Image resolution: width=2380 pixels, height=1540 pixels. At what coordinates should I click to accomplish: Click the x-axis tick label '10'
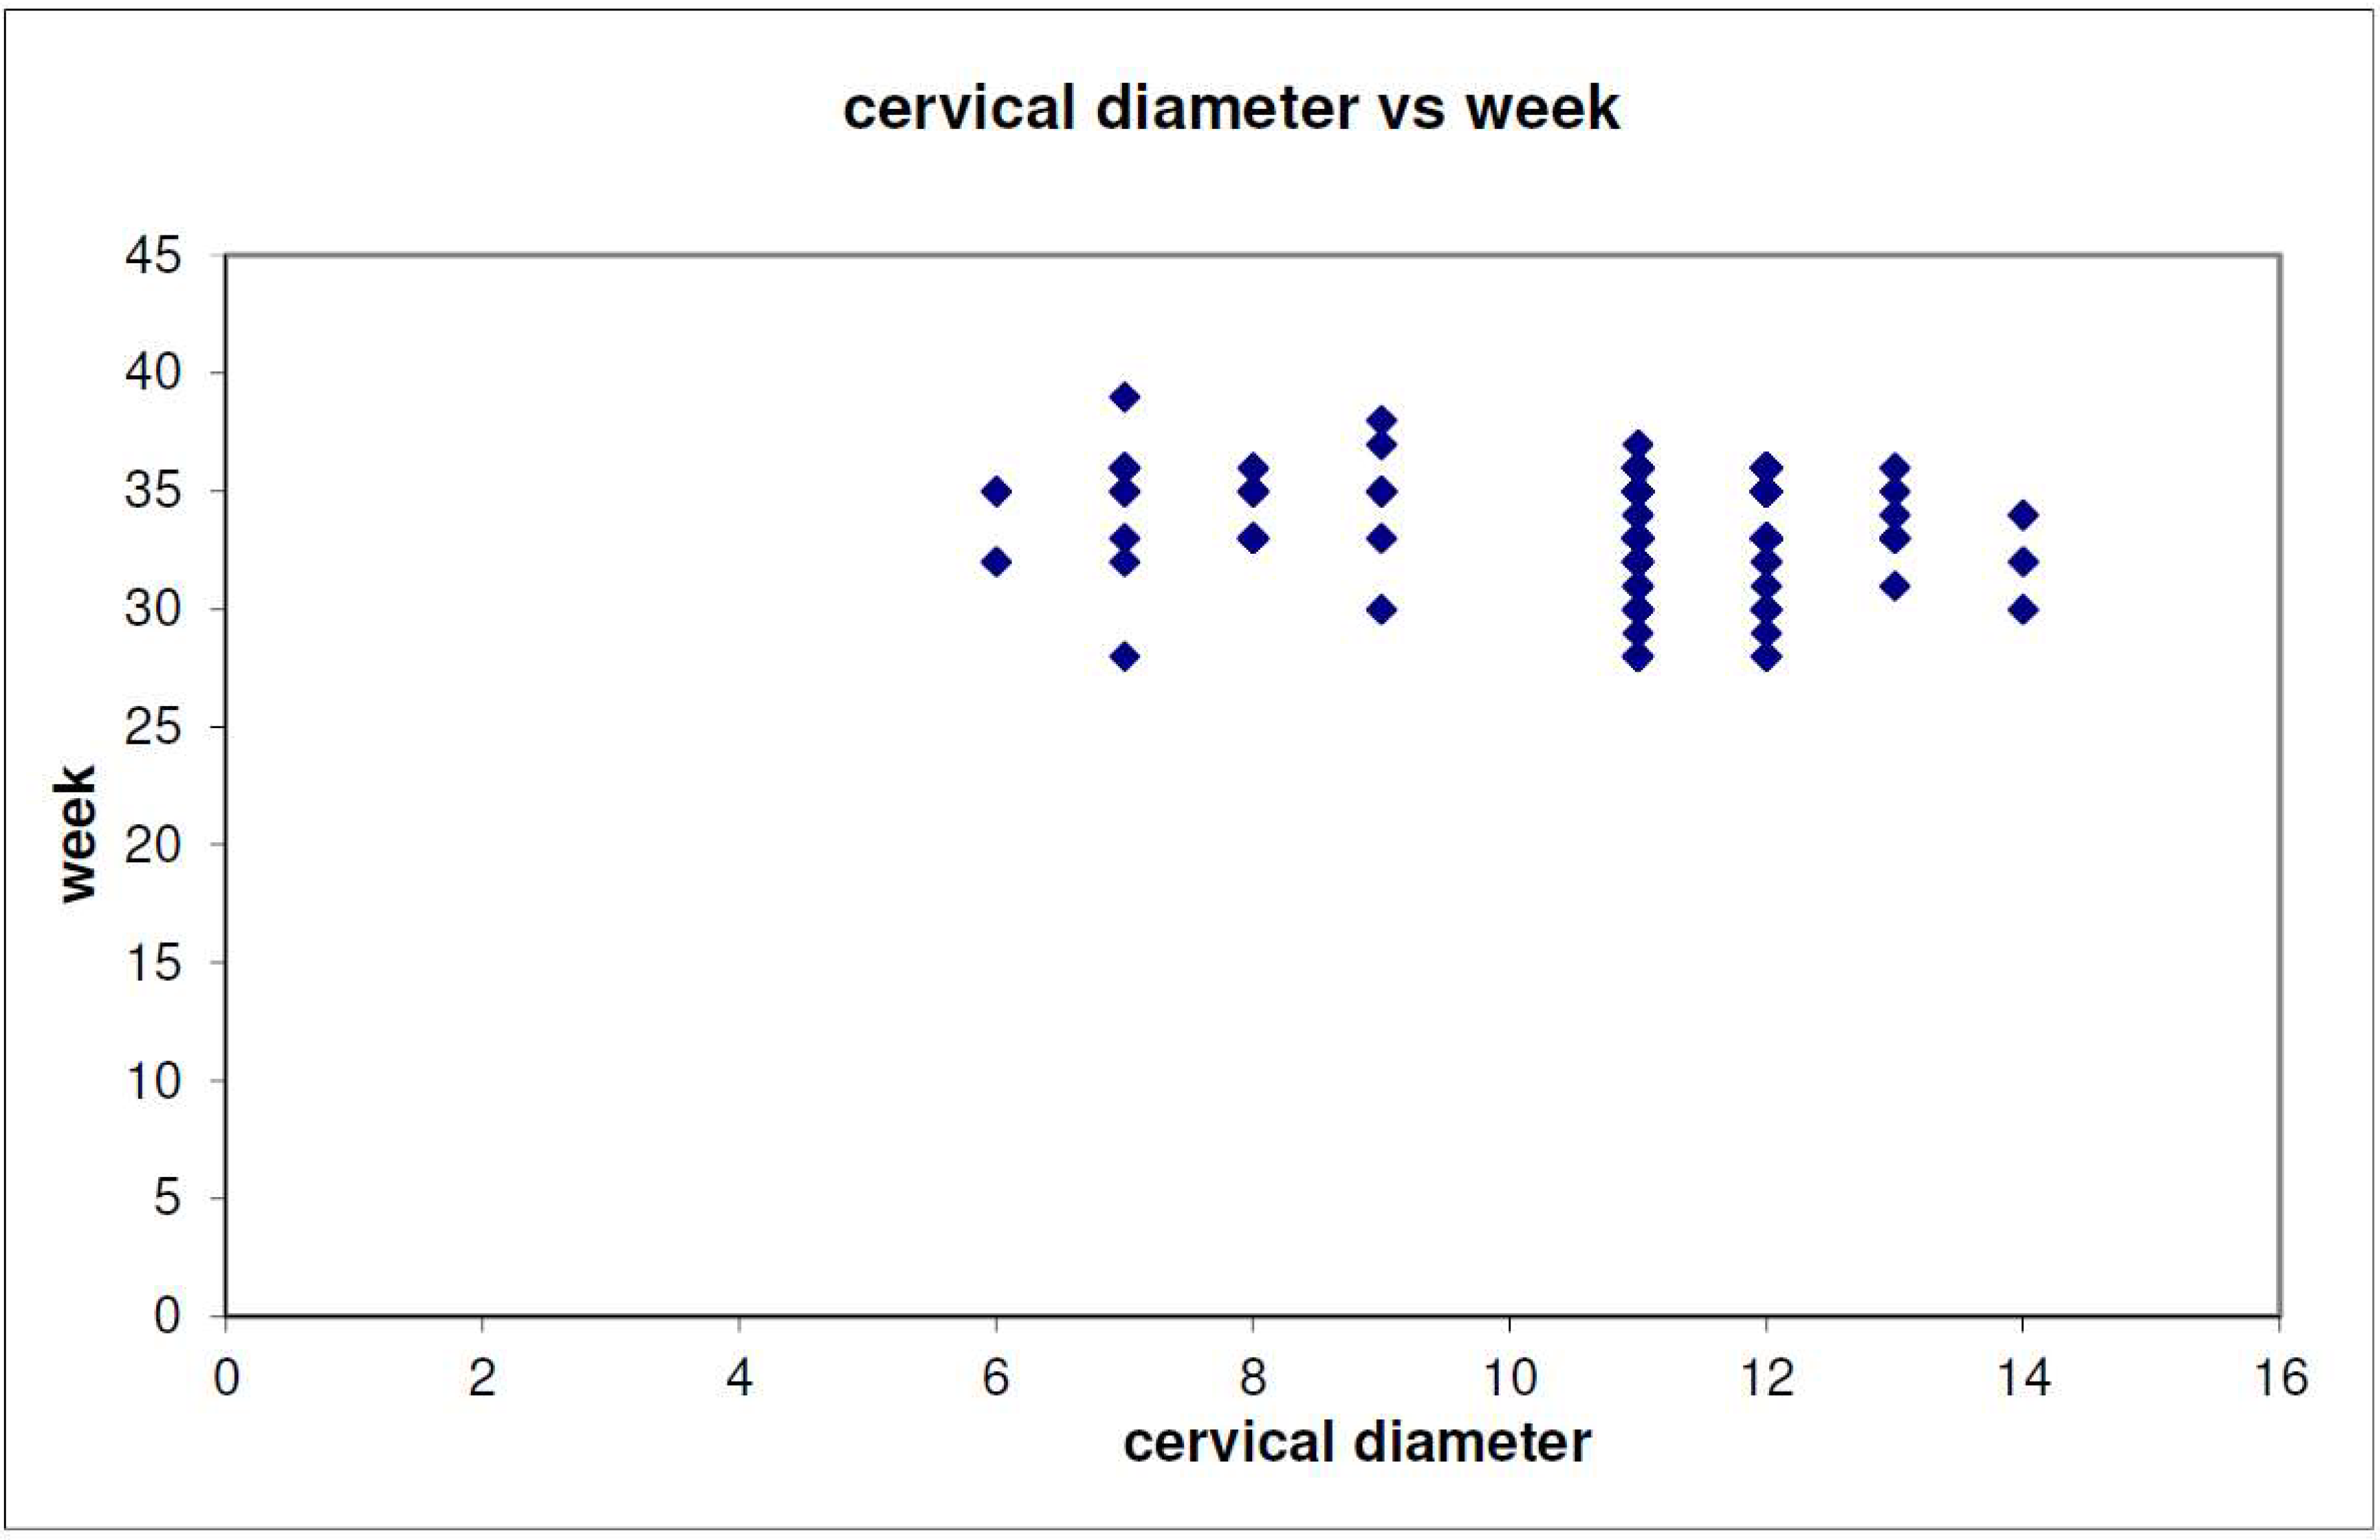[1509, 1378]
